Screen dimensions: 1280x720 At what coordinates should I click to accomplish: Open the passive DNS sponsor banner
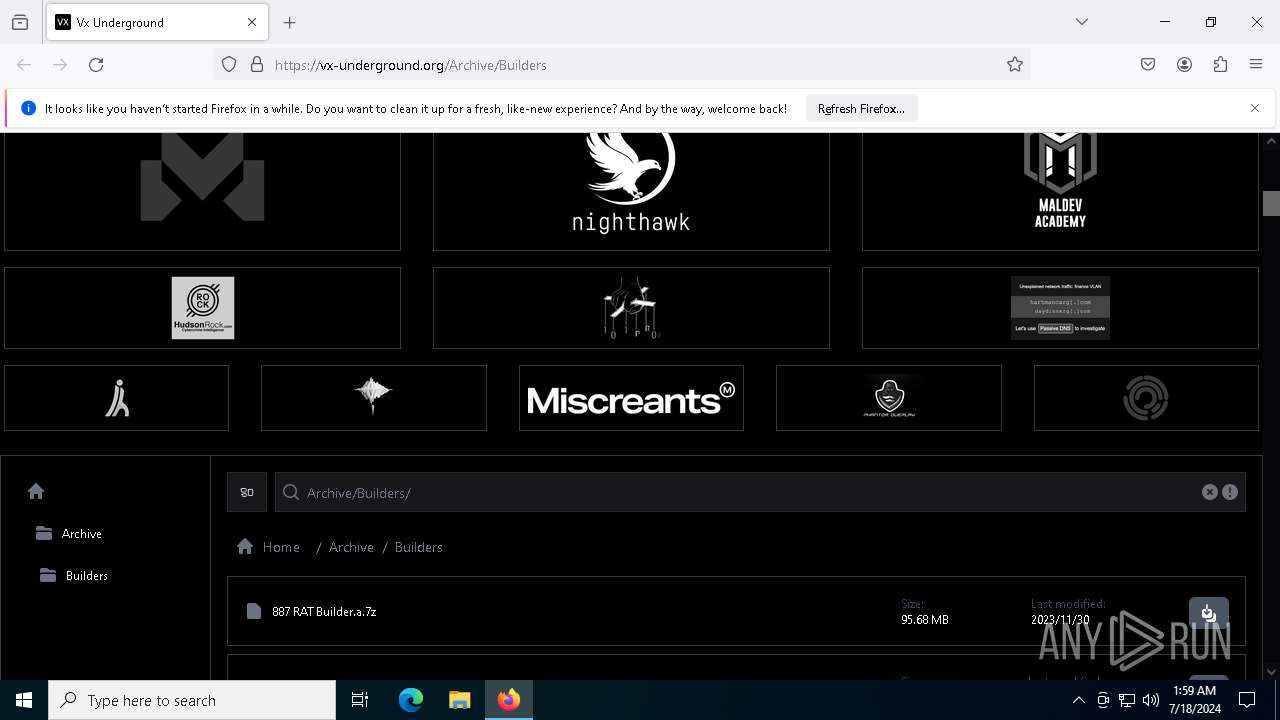click(x=1060, y=308)
